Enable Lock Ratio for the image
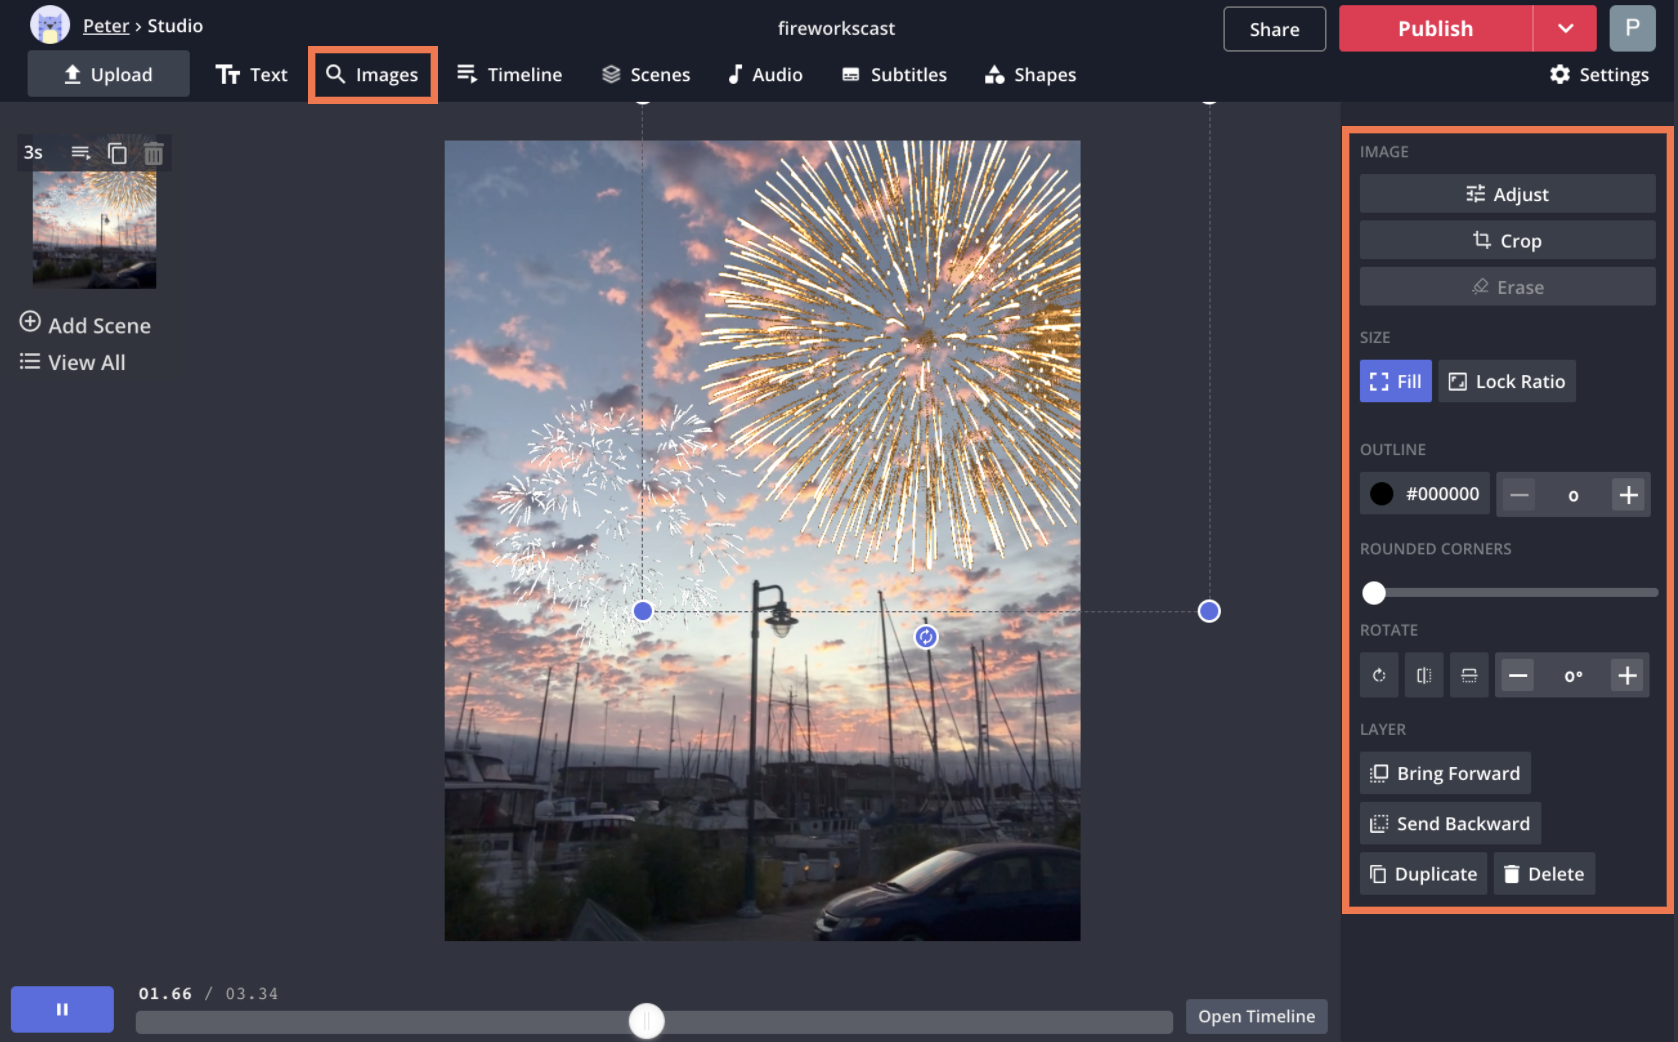The height and width of the screenshot is (1042, 1678). pyautogui.click(x=1506, y=381)
